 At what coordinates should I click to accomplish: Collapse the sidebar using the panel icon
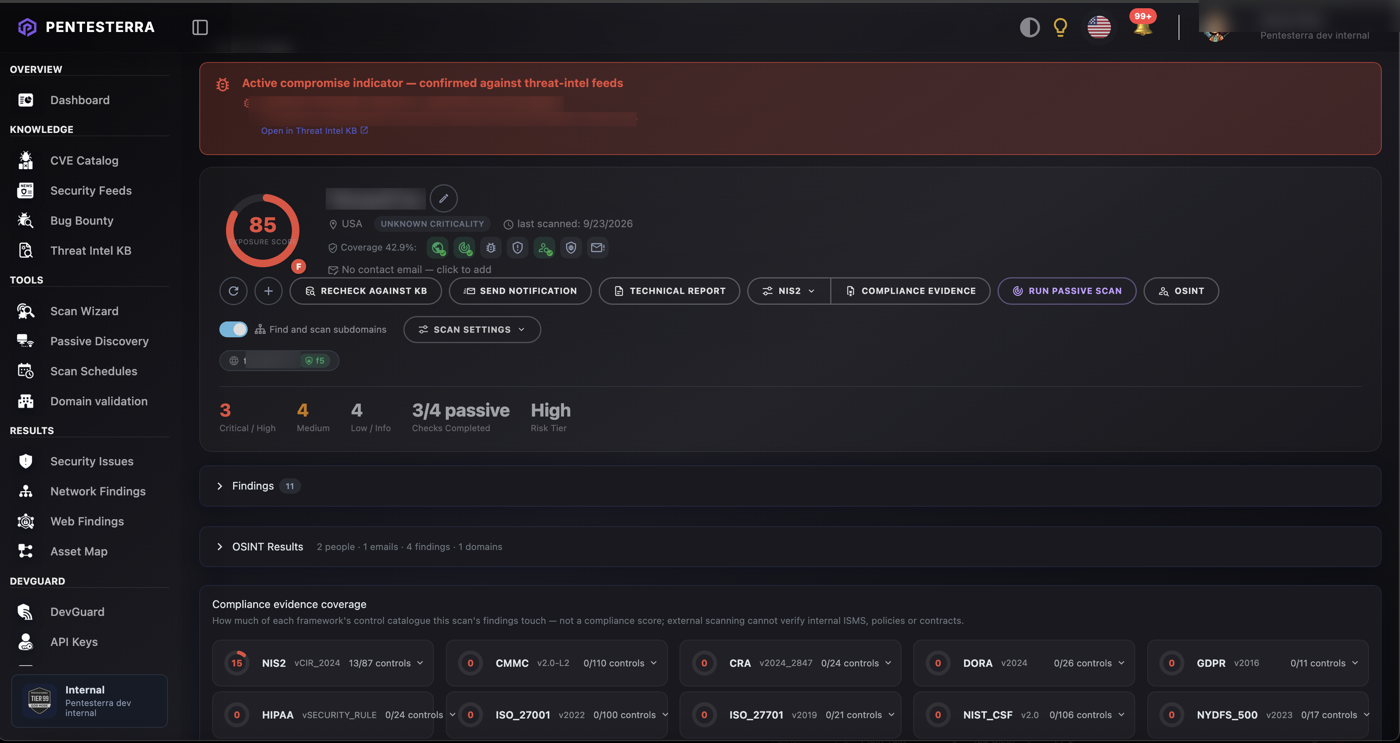200,27
